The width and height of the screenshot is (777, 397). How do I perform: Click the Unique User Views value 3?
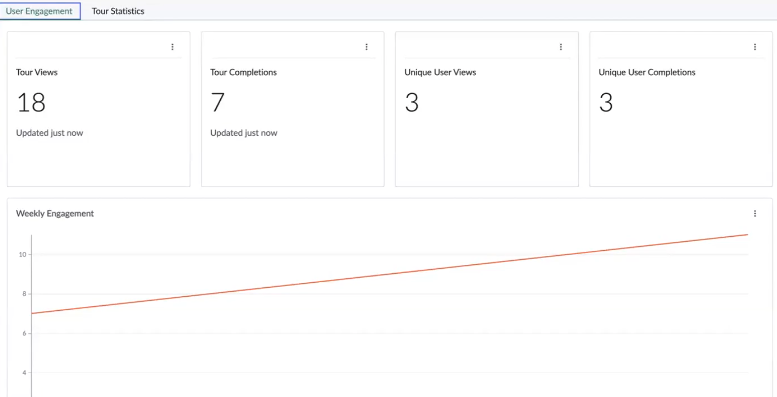(x=412, y=103)
